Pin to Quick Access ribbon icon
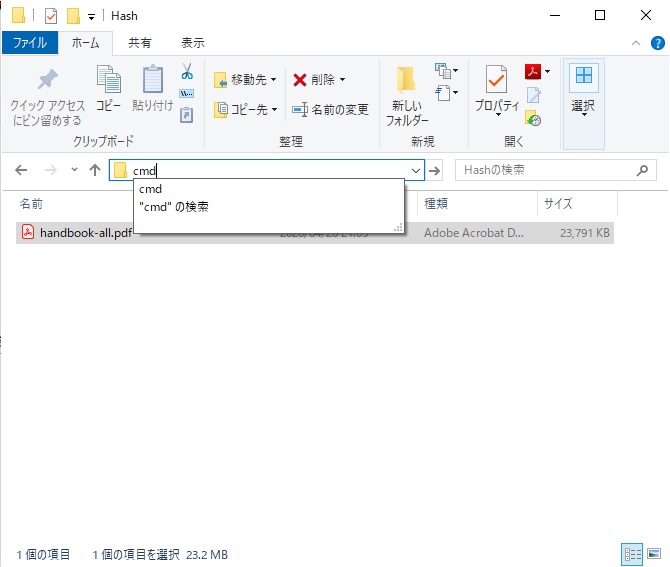The width and height of the screenshot is (670, 567). click(47, 97)
